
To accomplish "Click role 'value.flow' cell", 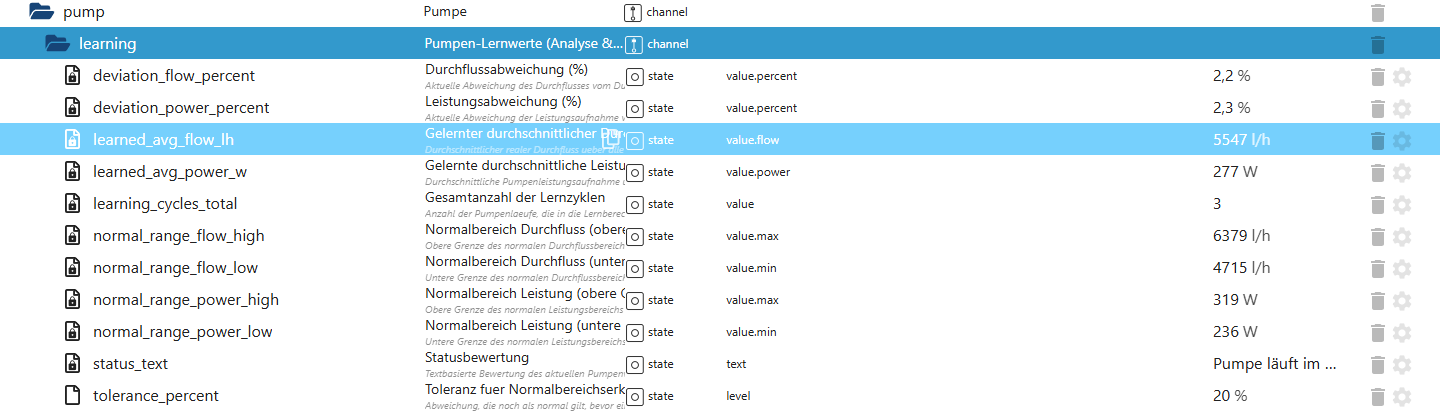I will [752, 140].
